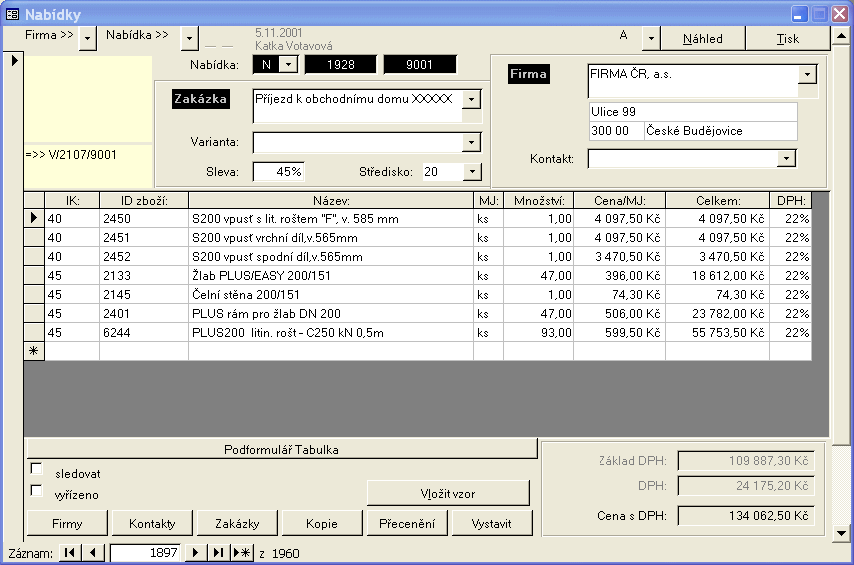Select row of item 2450 via record selector
This screenshot has height=565, width=854.
pyautogui.click(x=33, y=218)
